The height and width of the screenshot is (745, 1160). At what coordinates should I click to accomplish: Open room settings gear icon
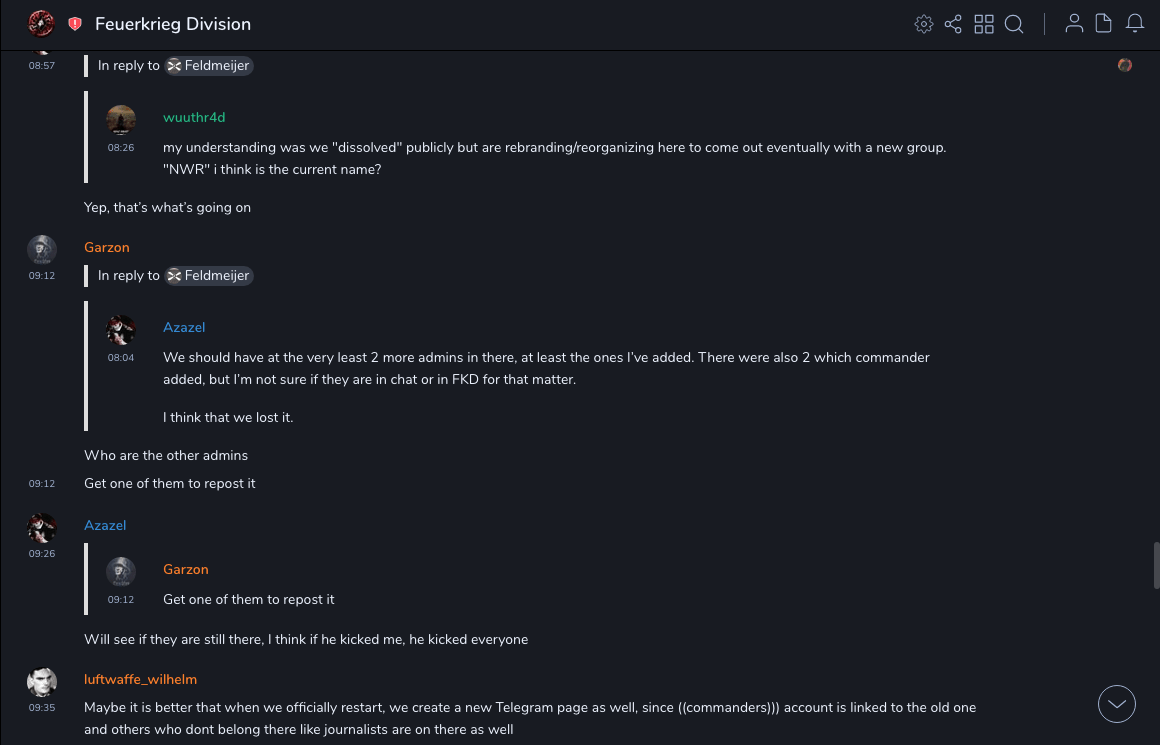924,24
